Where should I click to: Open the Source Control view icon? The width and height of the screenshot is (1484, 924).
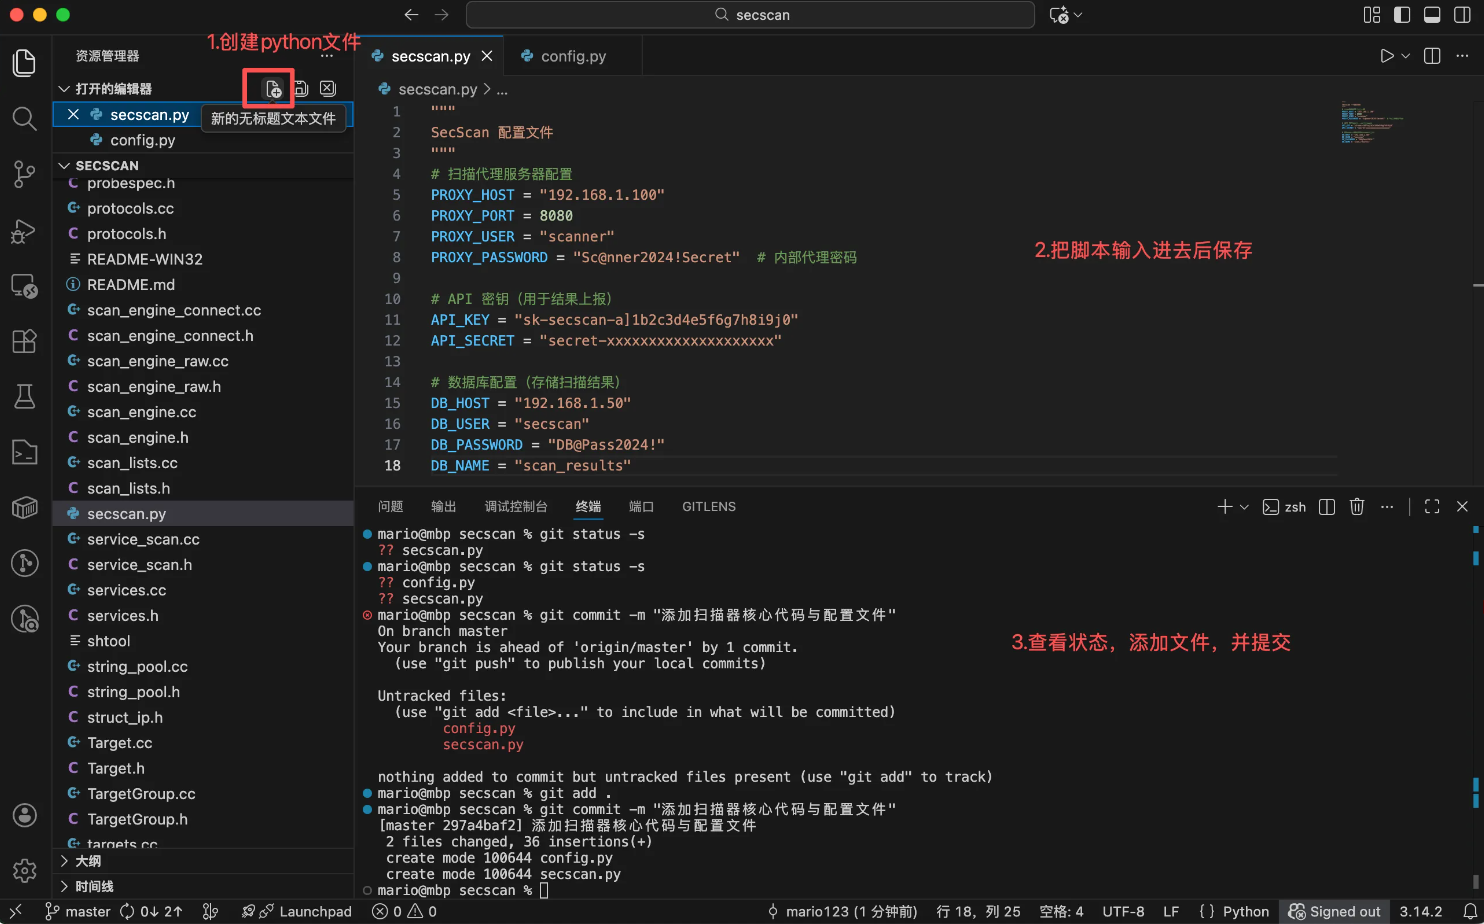click(x=24, y=174)
